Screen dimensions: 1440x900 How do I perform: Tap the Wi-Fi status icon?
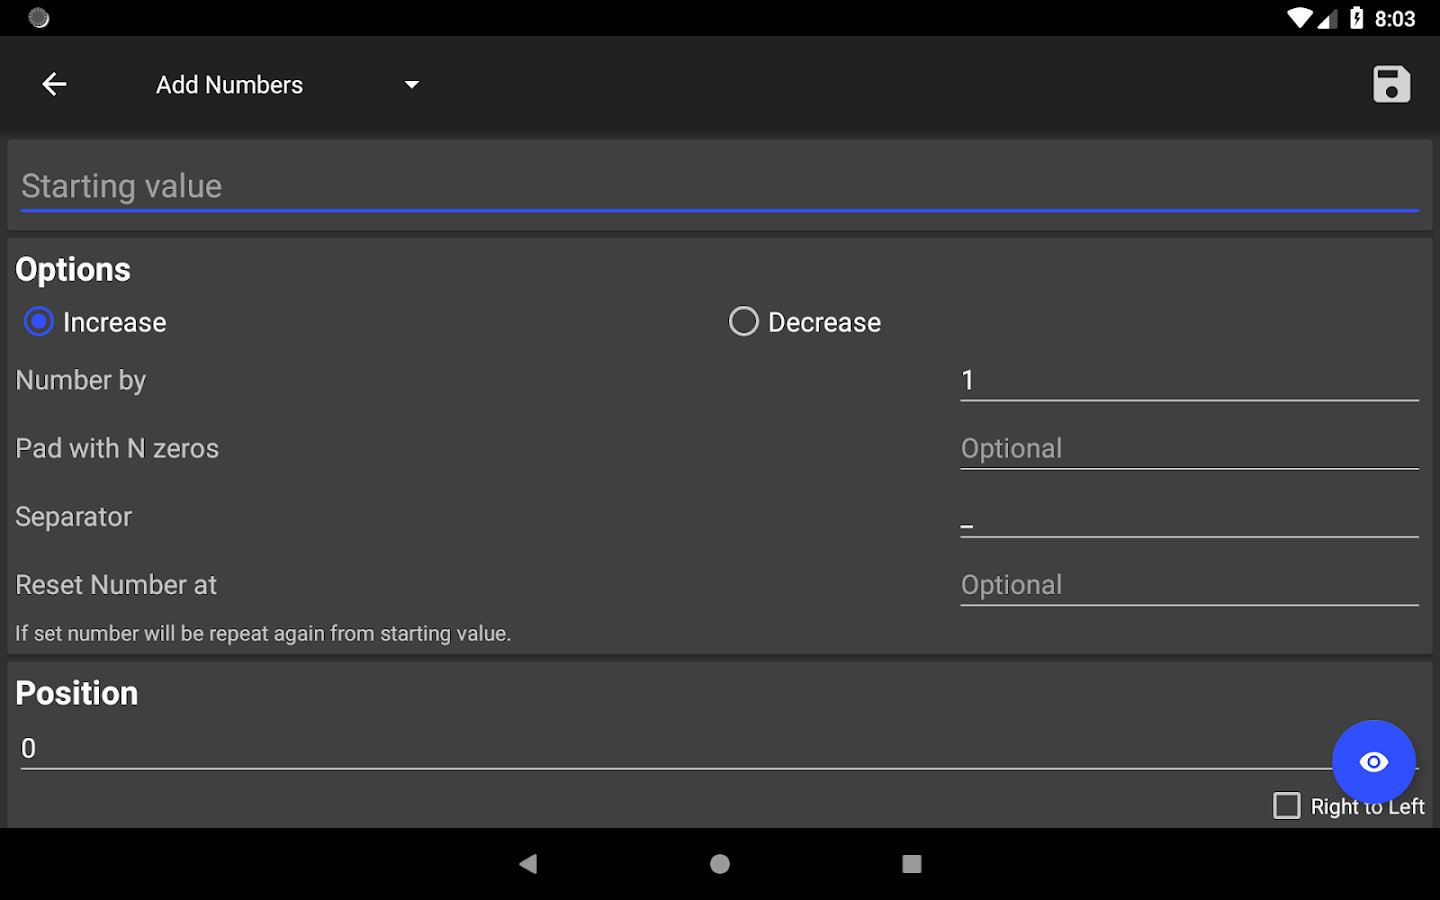click(1300, 18)
